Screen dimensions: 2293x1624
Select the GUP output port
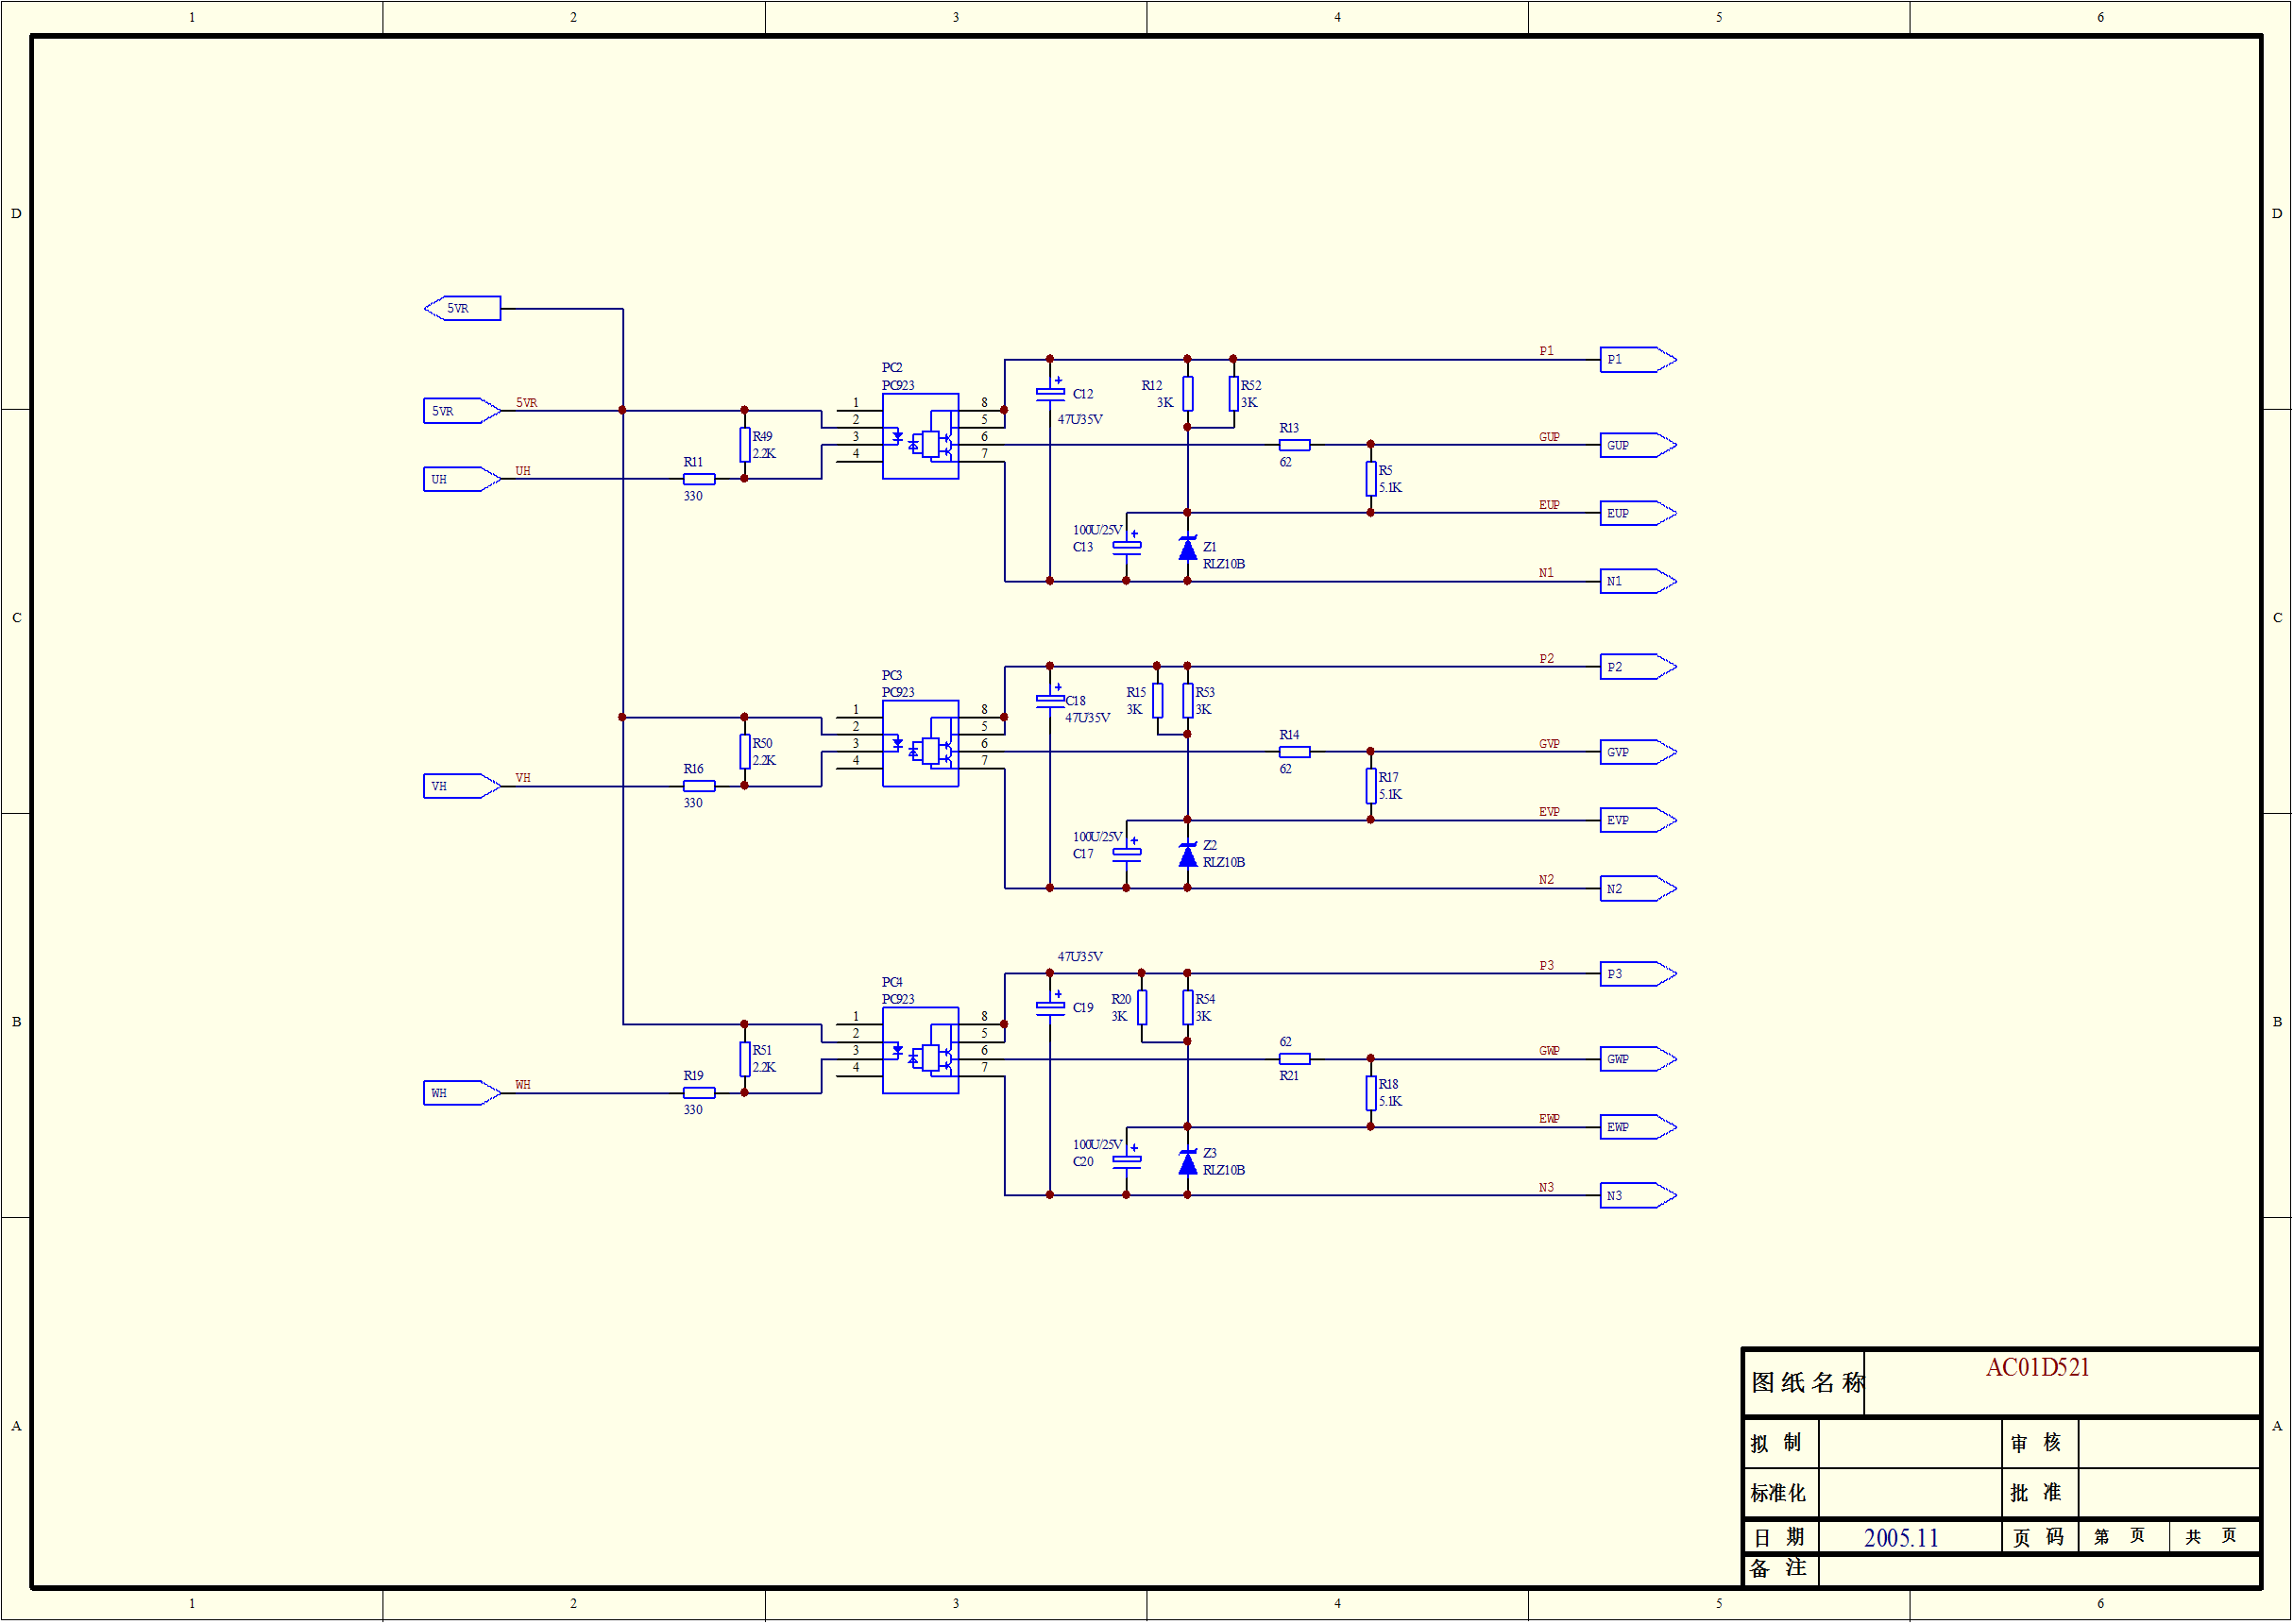pos(1639,445)
